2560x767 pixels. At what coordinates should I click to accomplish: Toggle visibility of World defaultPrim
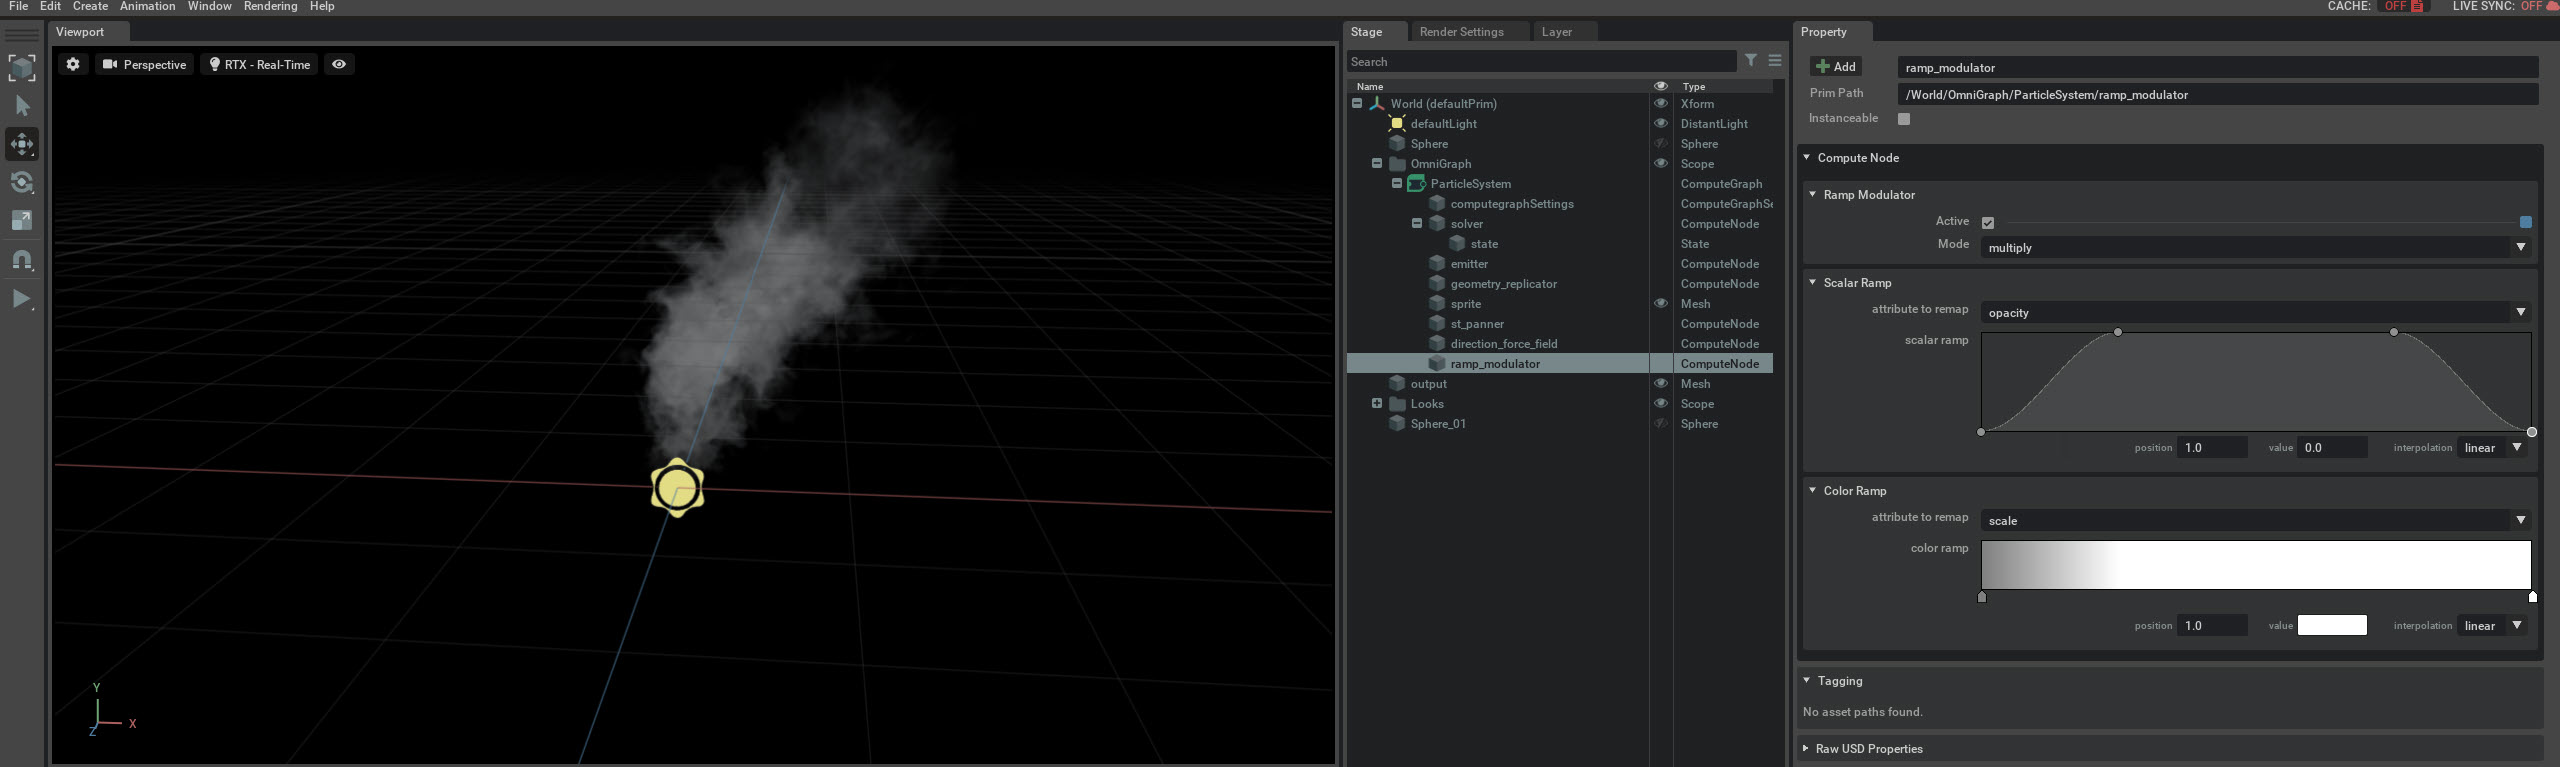tap(1661, 103)
